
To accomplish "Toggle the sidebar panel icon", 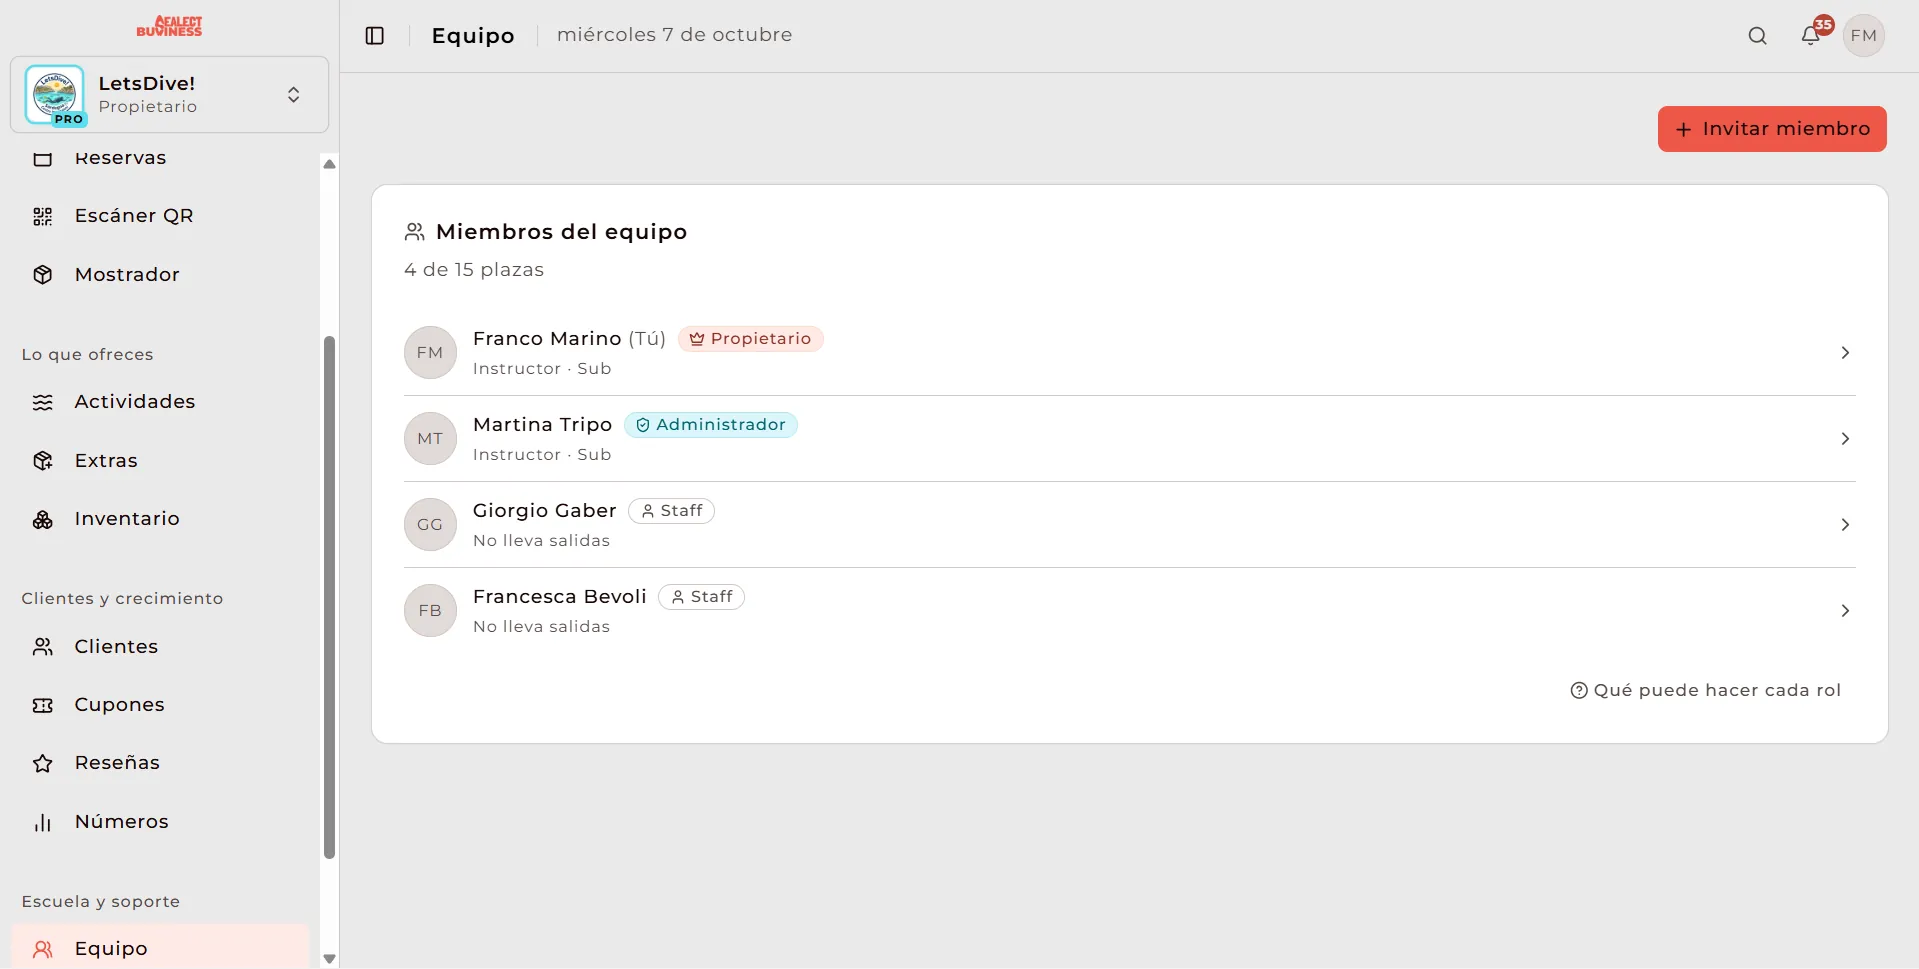I will tap(375, 36).
